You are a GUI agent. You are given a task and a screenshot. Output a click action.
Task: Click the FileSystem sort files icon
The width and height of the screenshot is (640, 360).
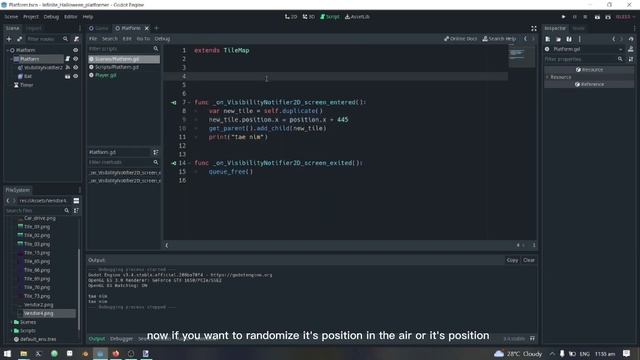tap(76, 211)
